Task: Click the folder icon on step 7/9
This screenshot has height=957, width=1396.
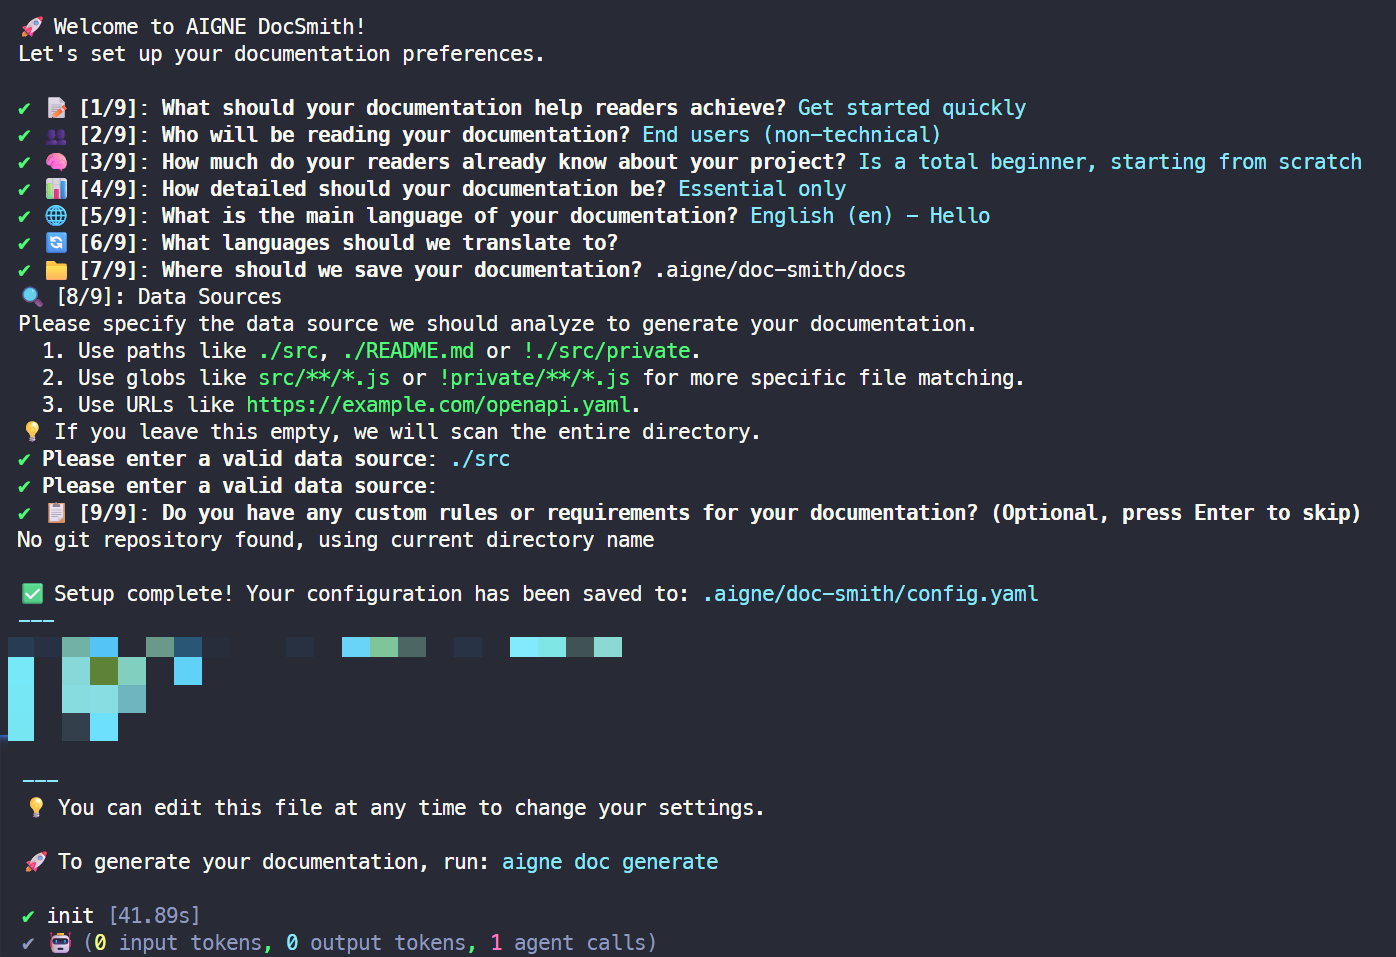Action: click(x=57, y=270)
